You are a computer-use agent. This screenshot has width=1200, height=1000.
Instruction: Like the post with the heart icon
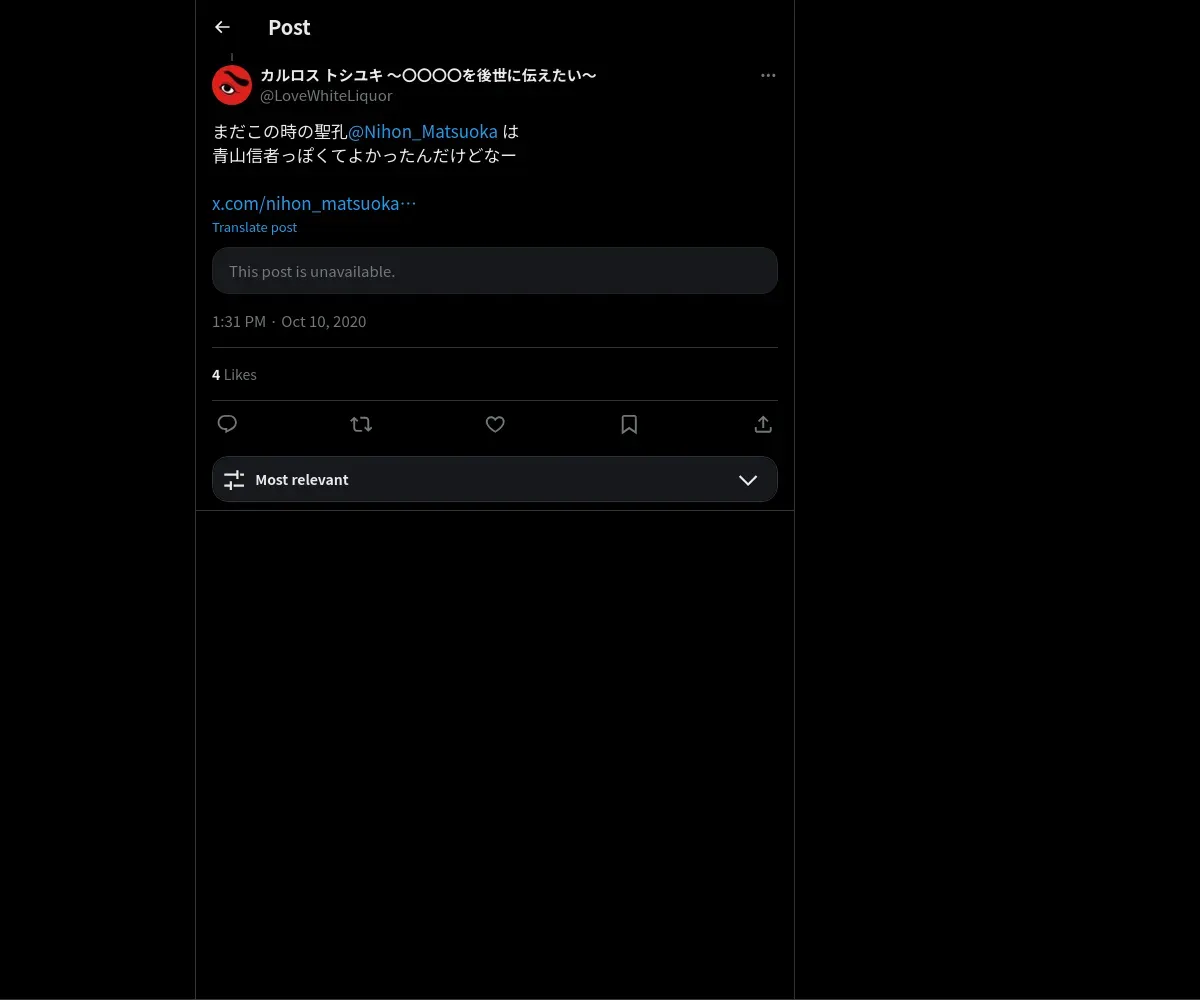[495, 424]
